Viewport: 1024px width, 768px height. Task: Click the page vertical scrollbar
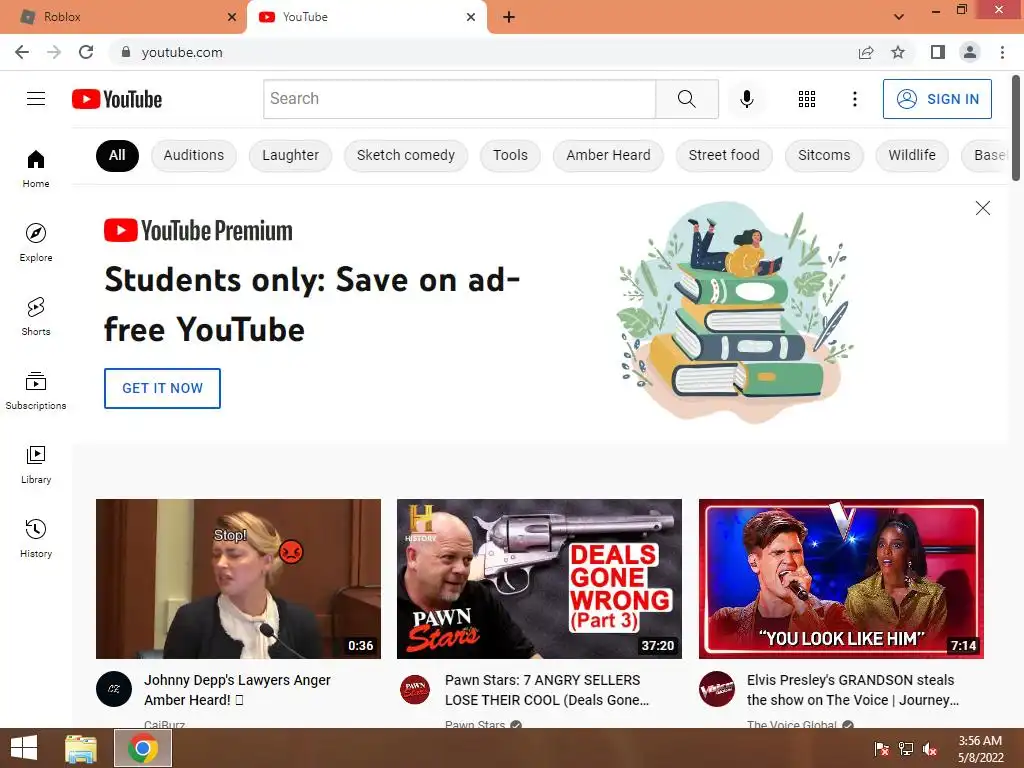point(1017,127)
